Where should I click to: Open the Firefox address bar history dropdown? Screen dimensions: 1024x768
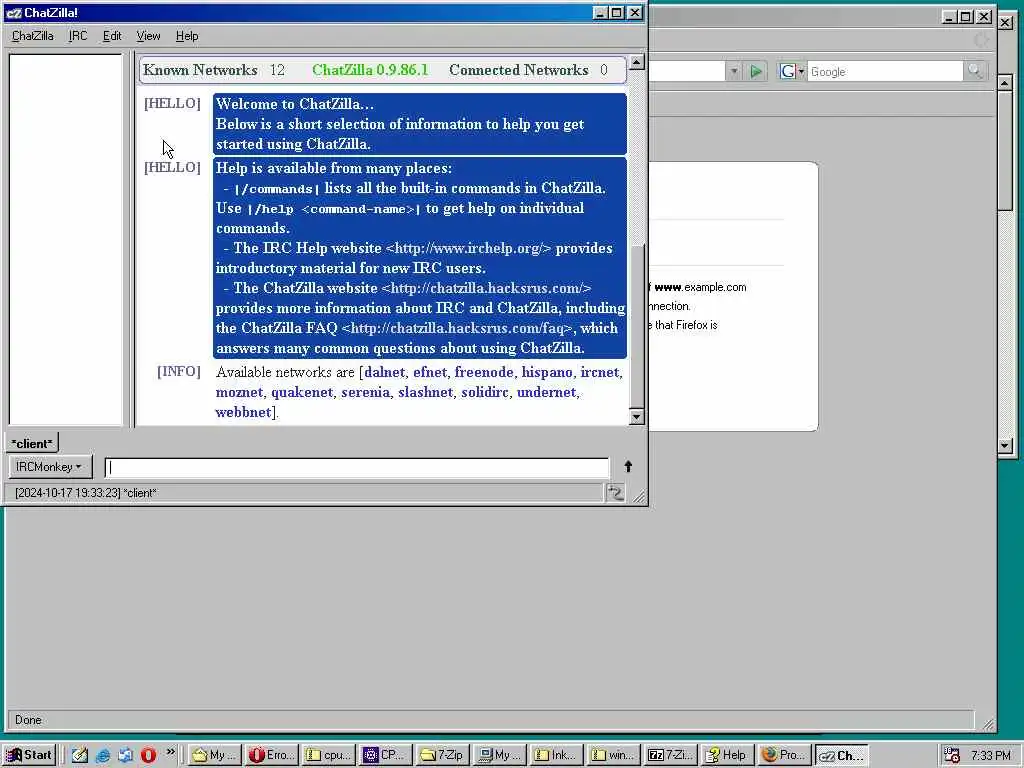733,71
